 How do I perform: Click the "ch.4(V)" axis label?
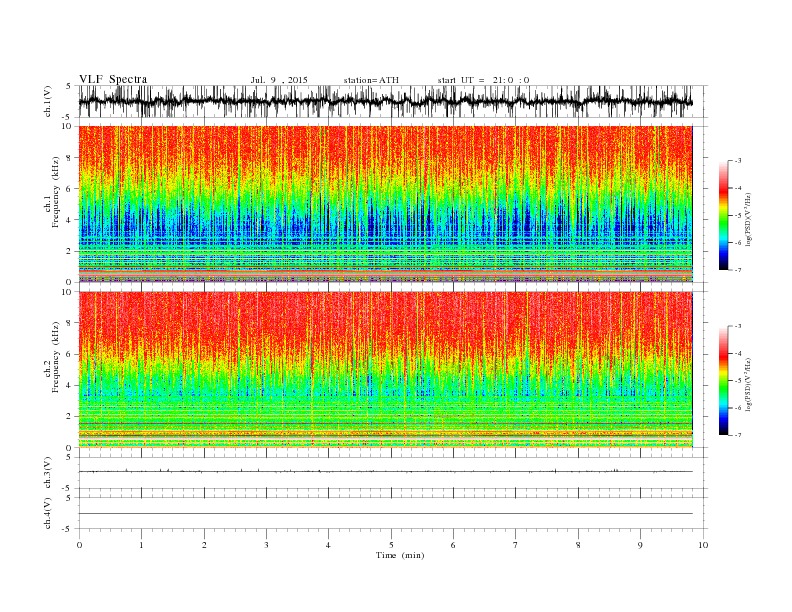48,514
